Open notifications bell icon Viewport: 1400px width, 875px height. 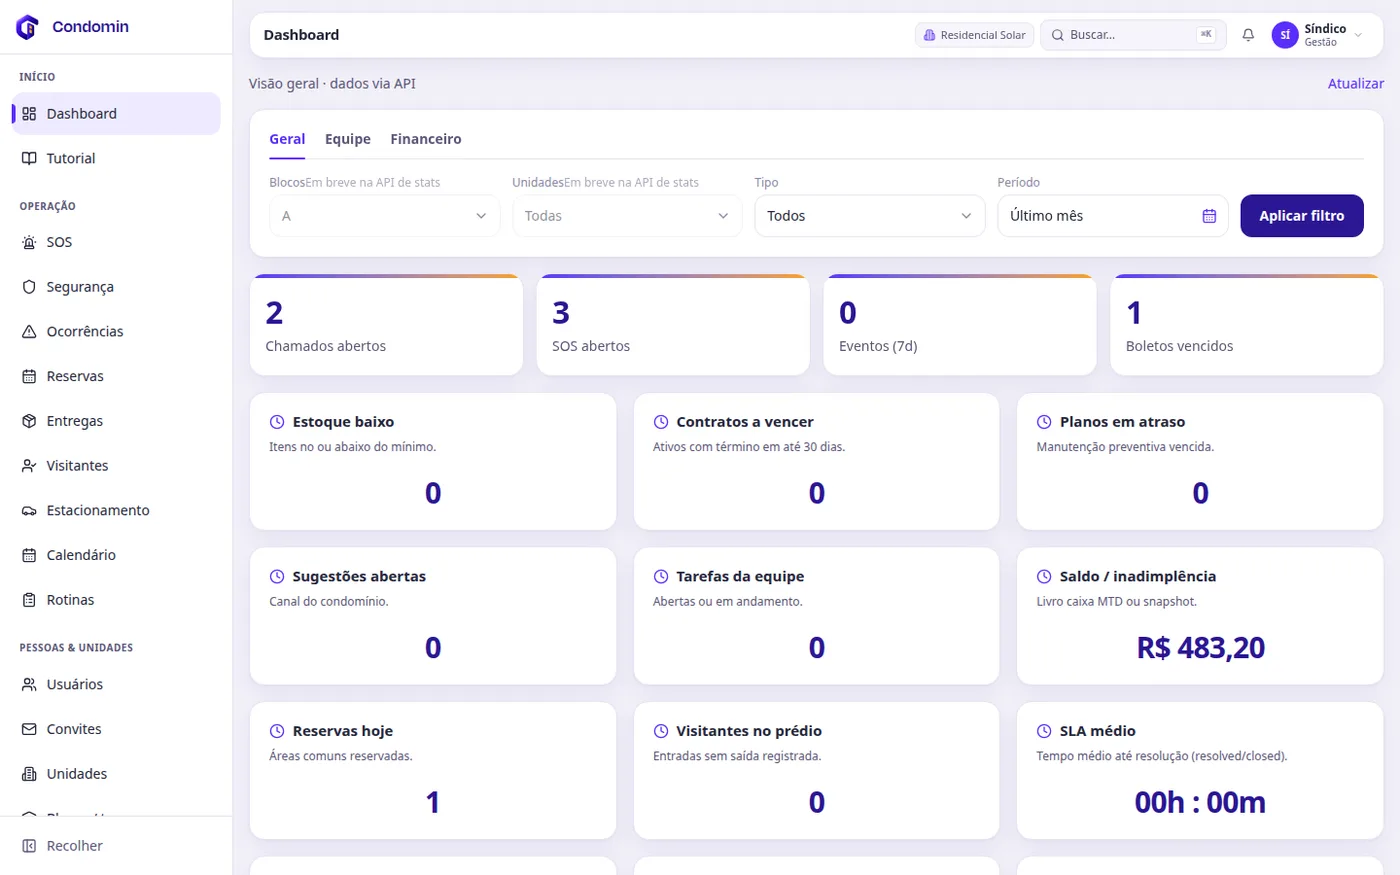(1248, 35)
